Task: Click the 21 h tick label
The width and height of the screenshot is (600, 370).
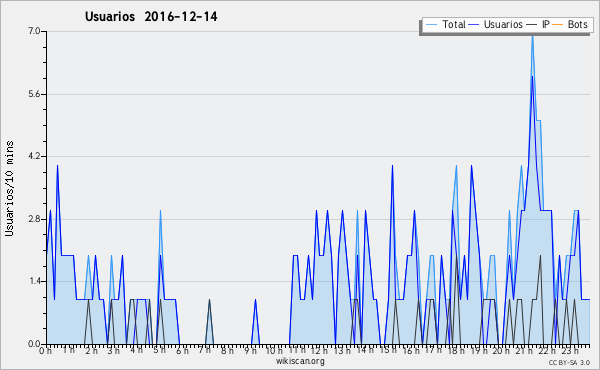Action: pos(522,350)
